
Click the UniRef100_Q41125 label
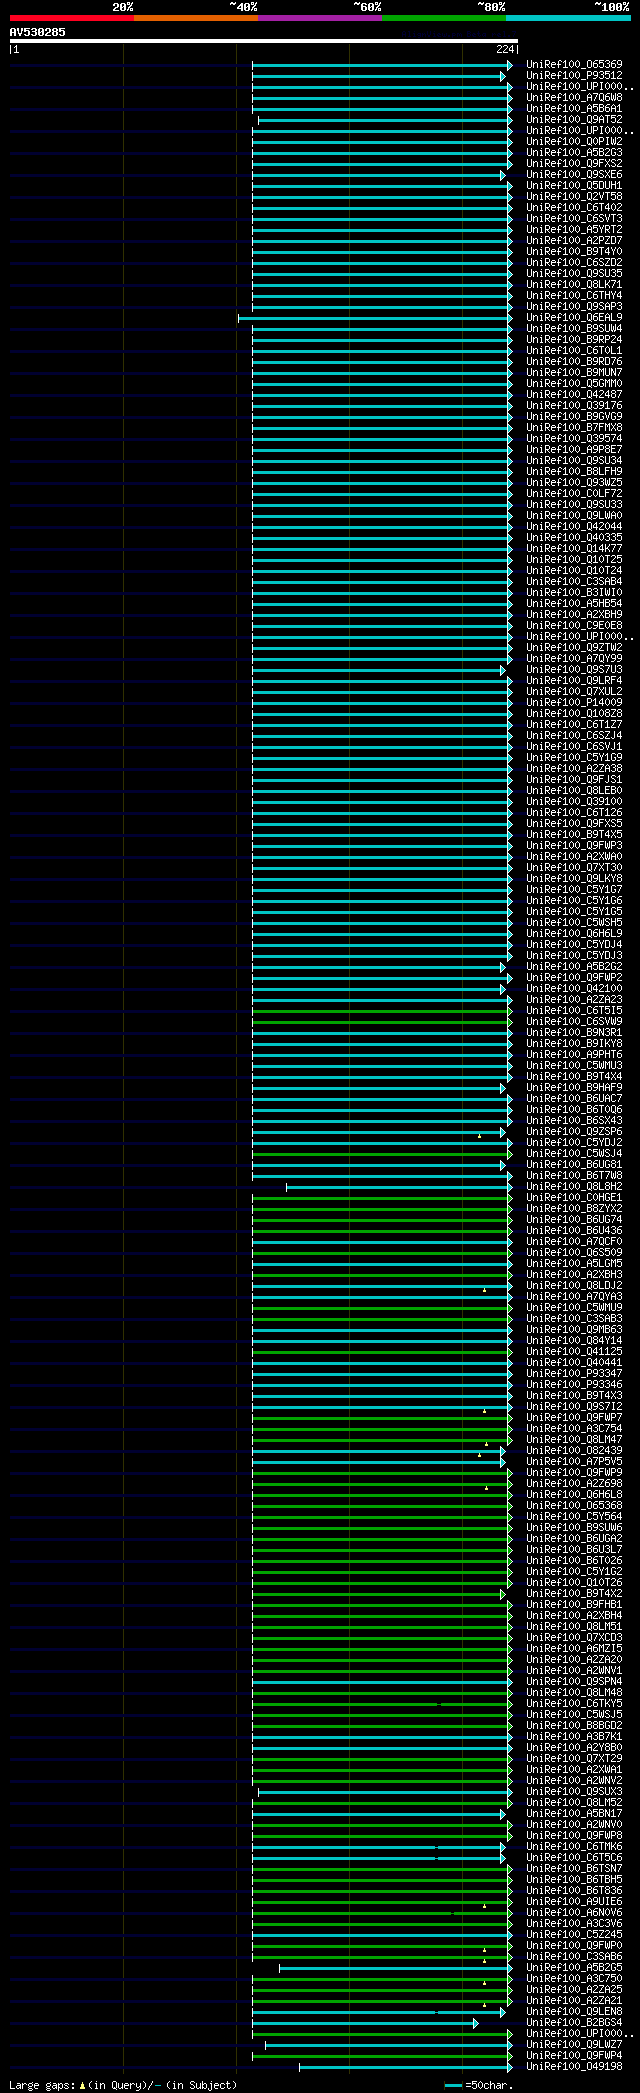click(x=574, y=1352)
